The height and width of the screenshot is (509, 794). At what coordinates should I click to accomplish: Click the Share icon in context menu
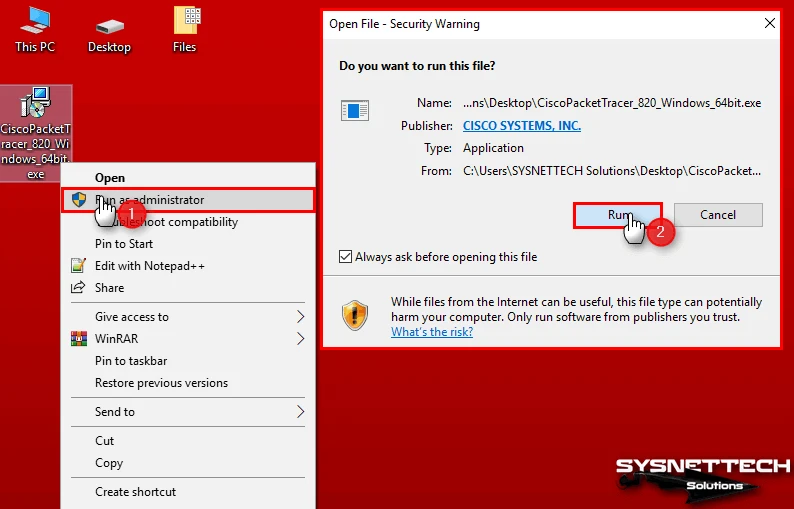[x=78, y=288]
